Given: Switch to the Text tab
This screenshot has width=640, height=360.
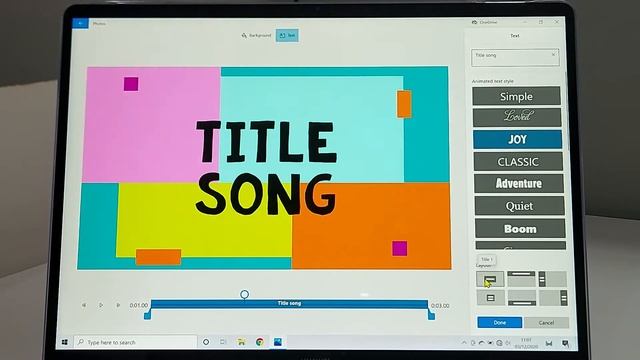Looking at the screenshot, I should (287, 36).
